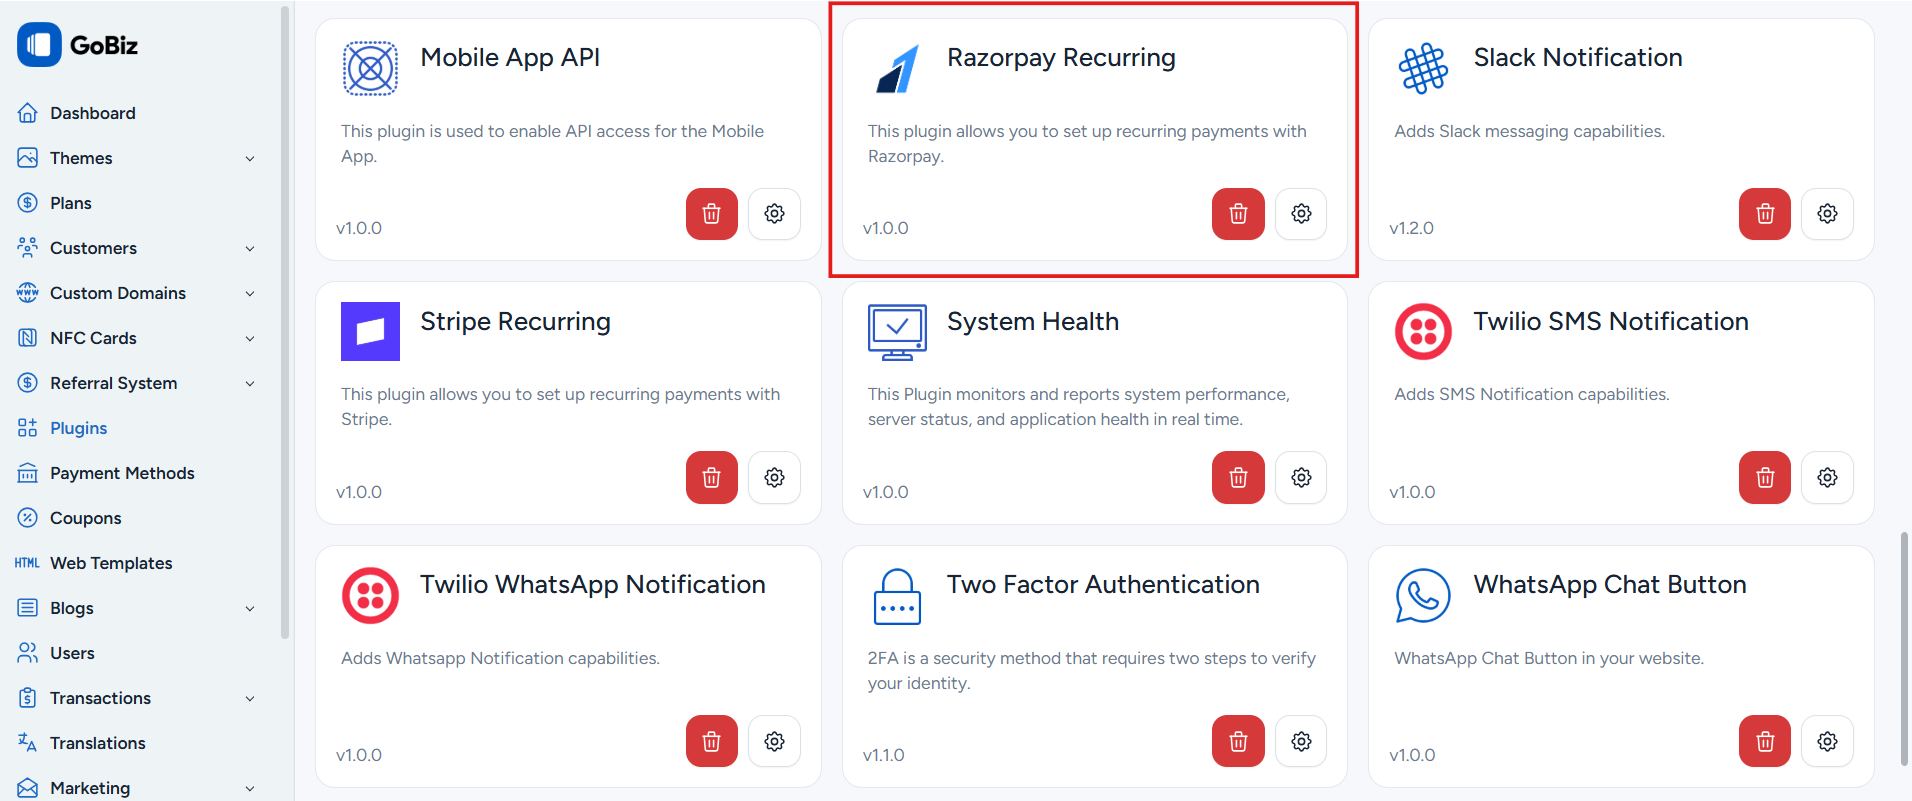Delete the Twilio SMS Notification plugin

[x=1765, y=477]
